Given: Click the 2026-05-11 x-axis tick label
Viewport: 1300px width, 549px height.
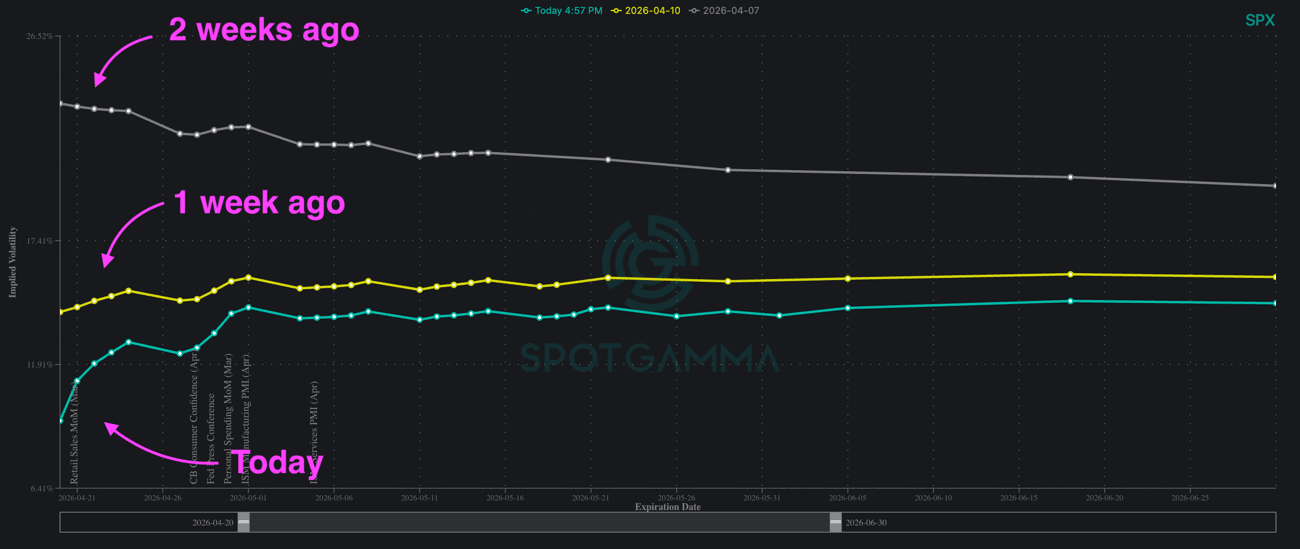Looking at the screenshot, I should [x=419, y=497].
